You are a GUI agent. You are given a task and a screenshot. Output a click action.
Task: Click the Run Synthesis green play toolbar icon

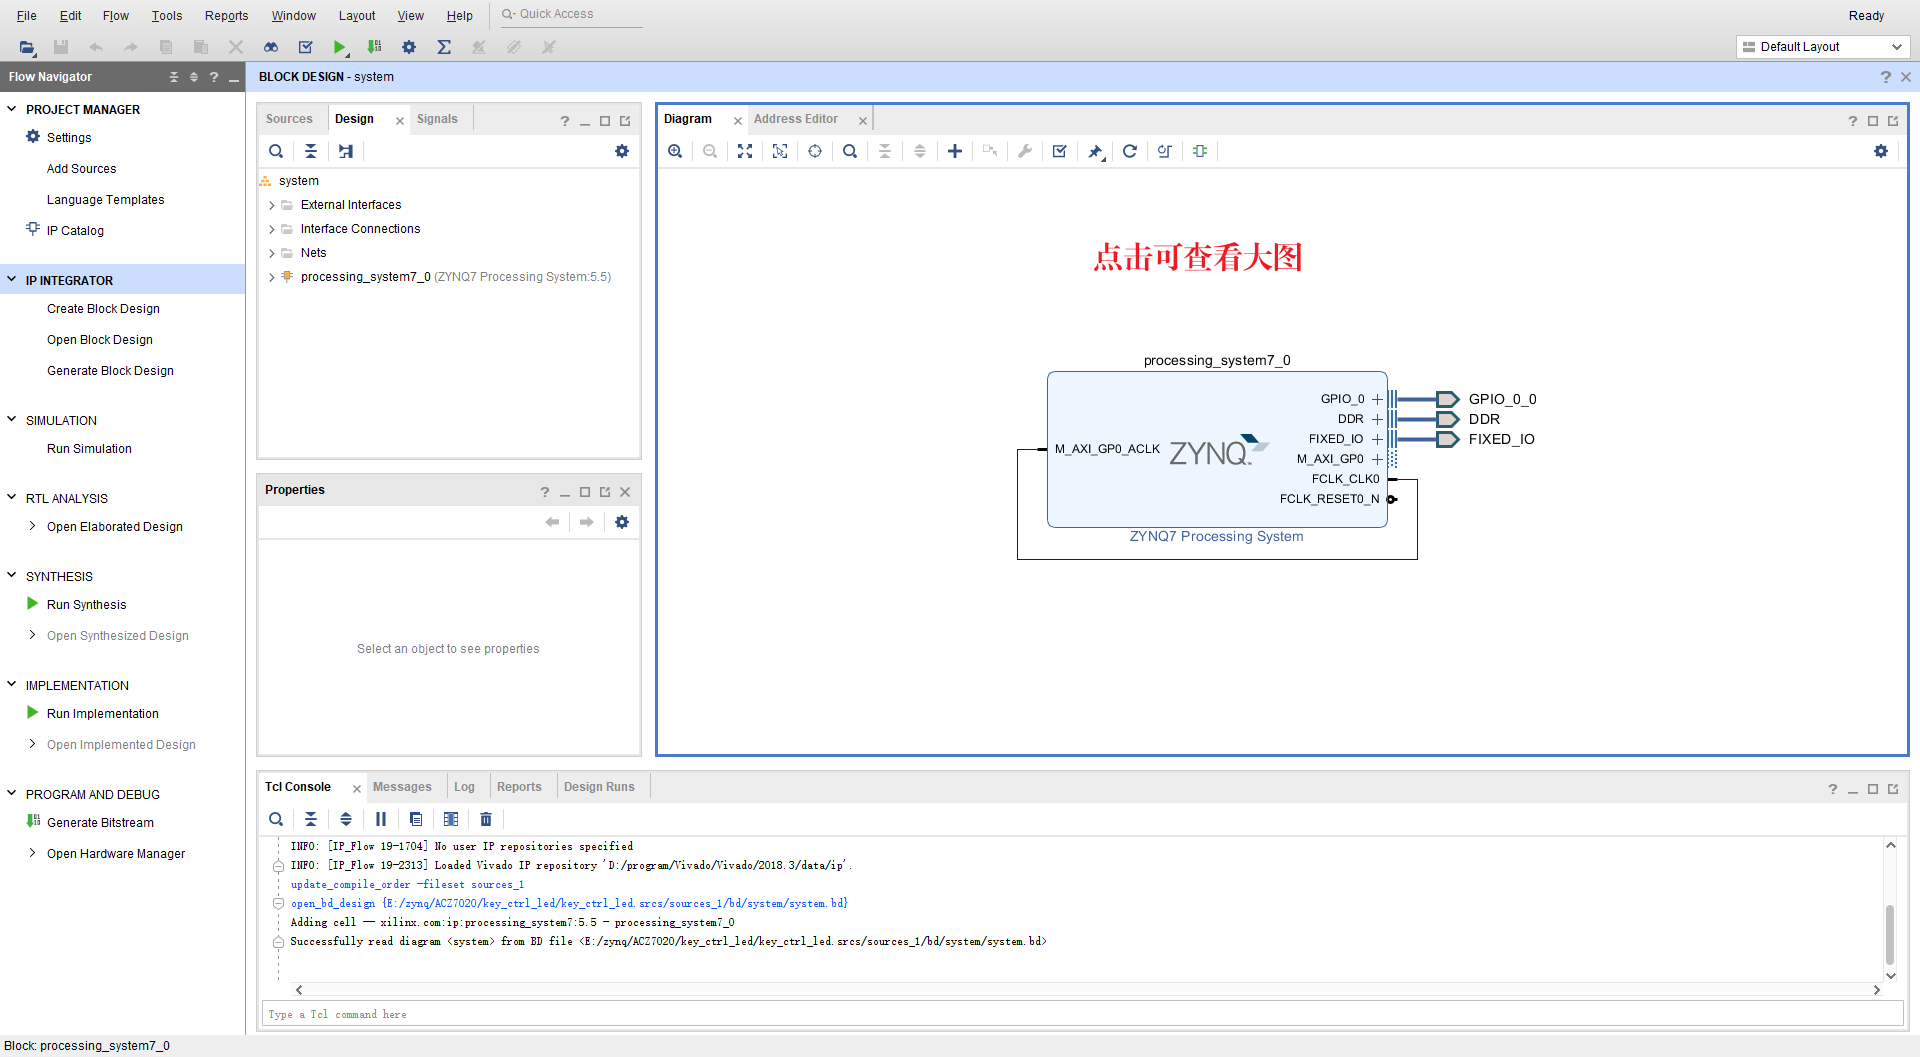tap(340, 47)
